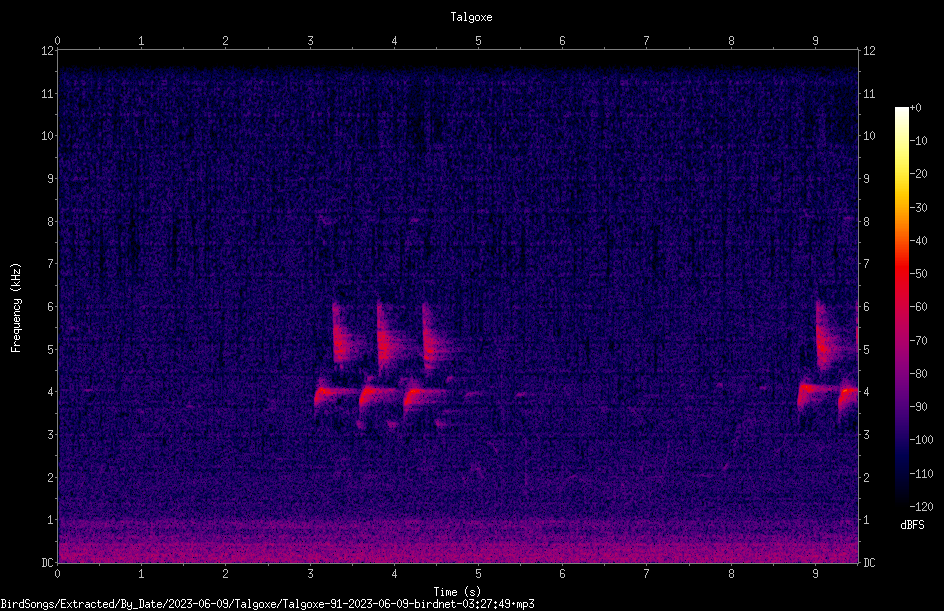Click the "DC" label on the right frequency axis
Image resolution: width=944 pixels, height=611 pixels.
tap(869, 563)
